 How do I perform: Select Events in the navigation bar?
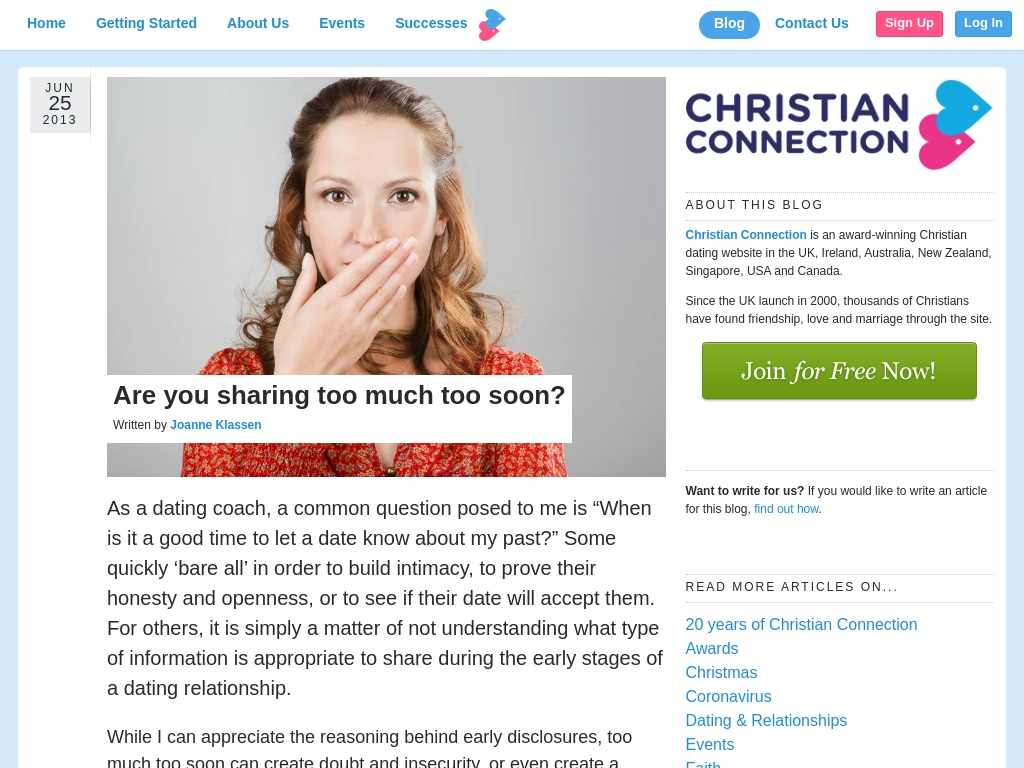point(342,24)
